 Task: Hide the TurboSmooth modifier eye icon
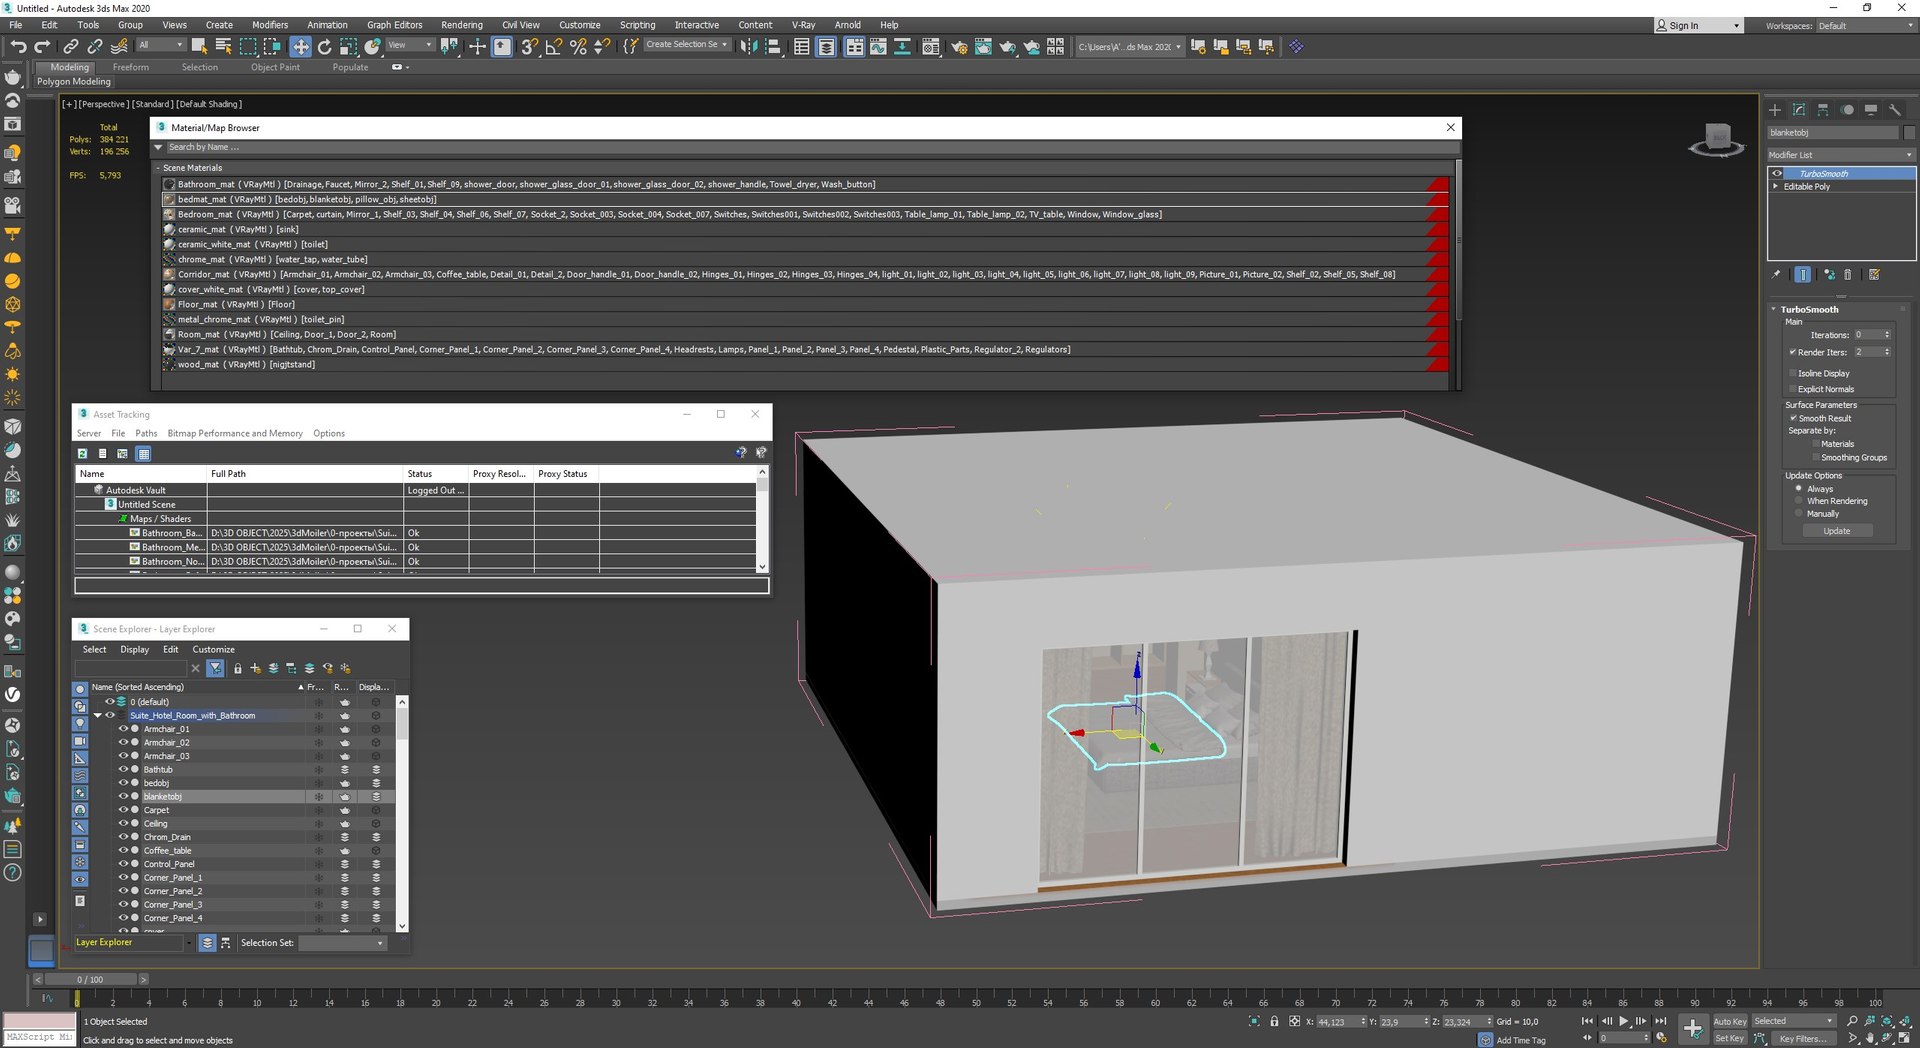pyautogui.click(x=1777, y=174)
